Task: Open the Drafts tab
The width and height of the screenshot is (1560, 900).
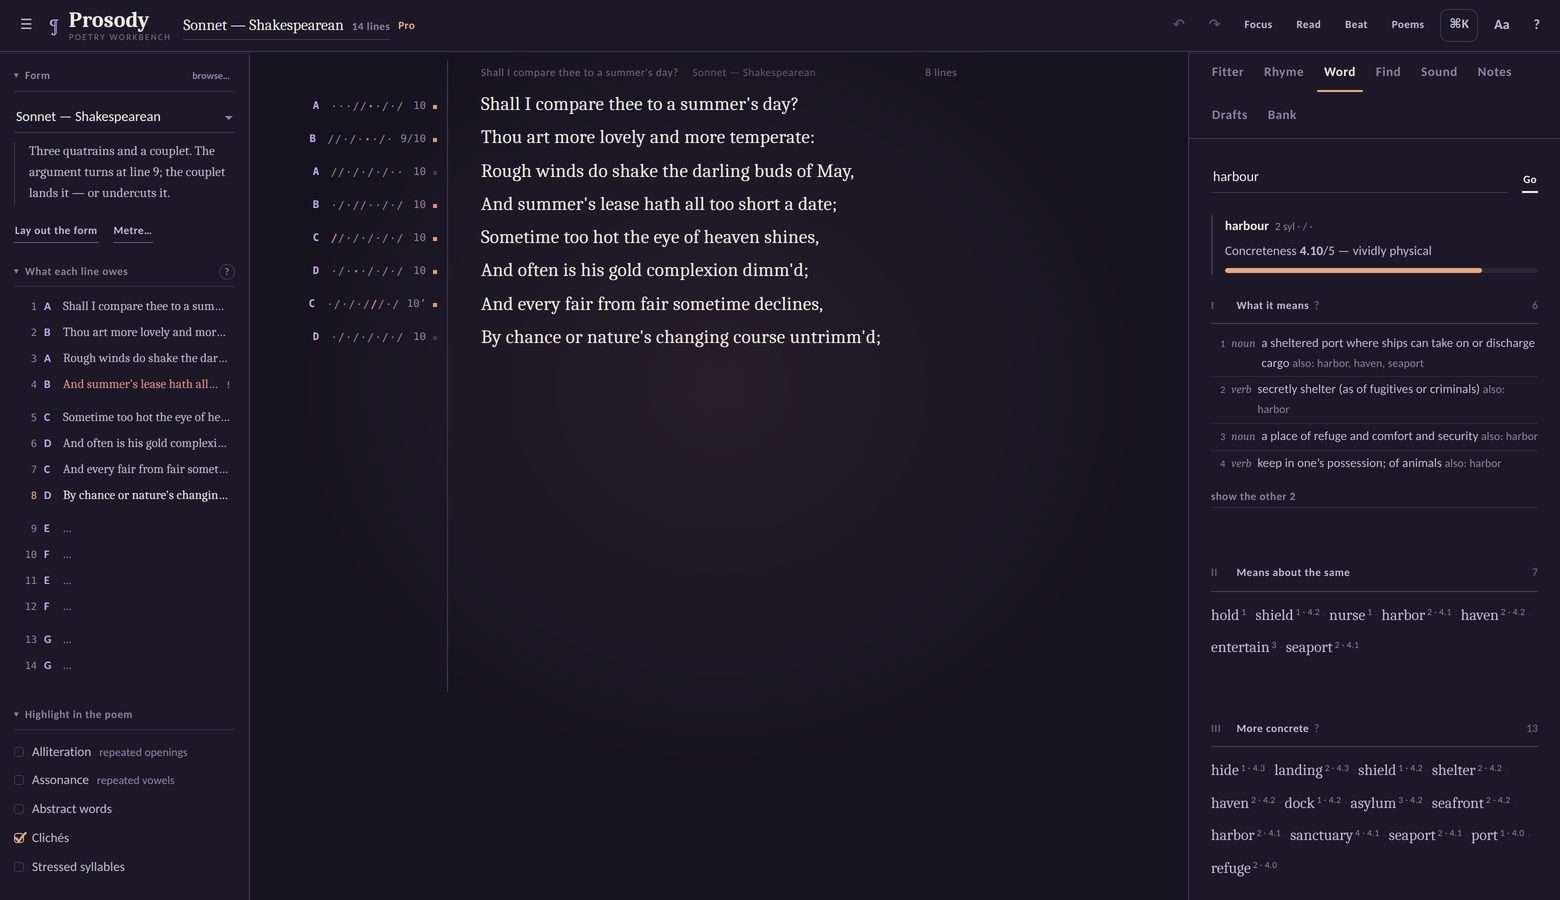Action: click(1229, 115)
